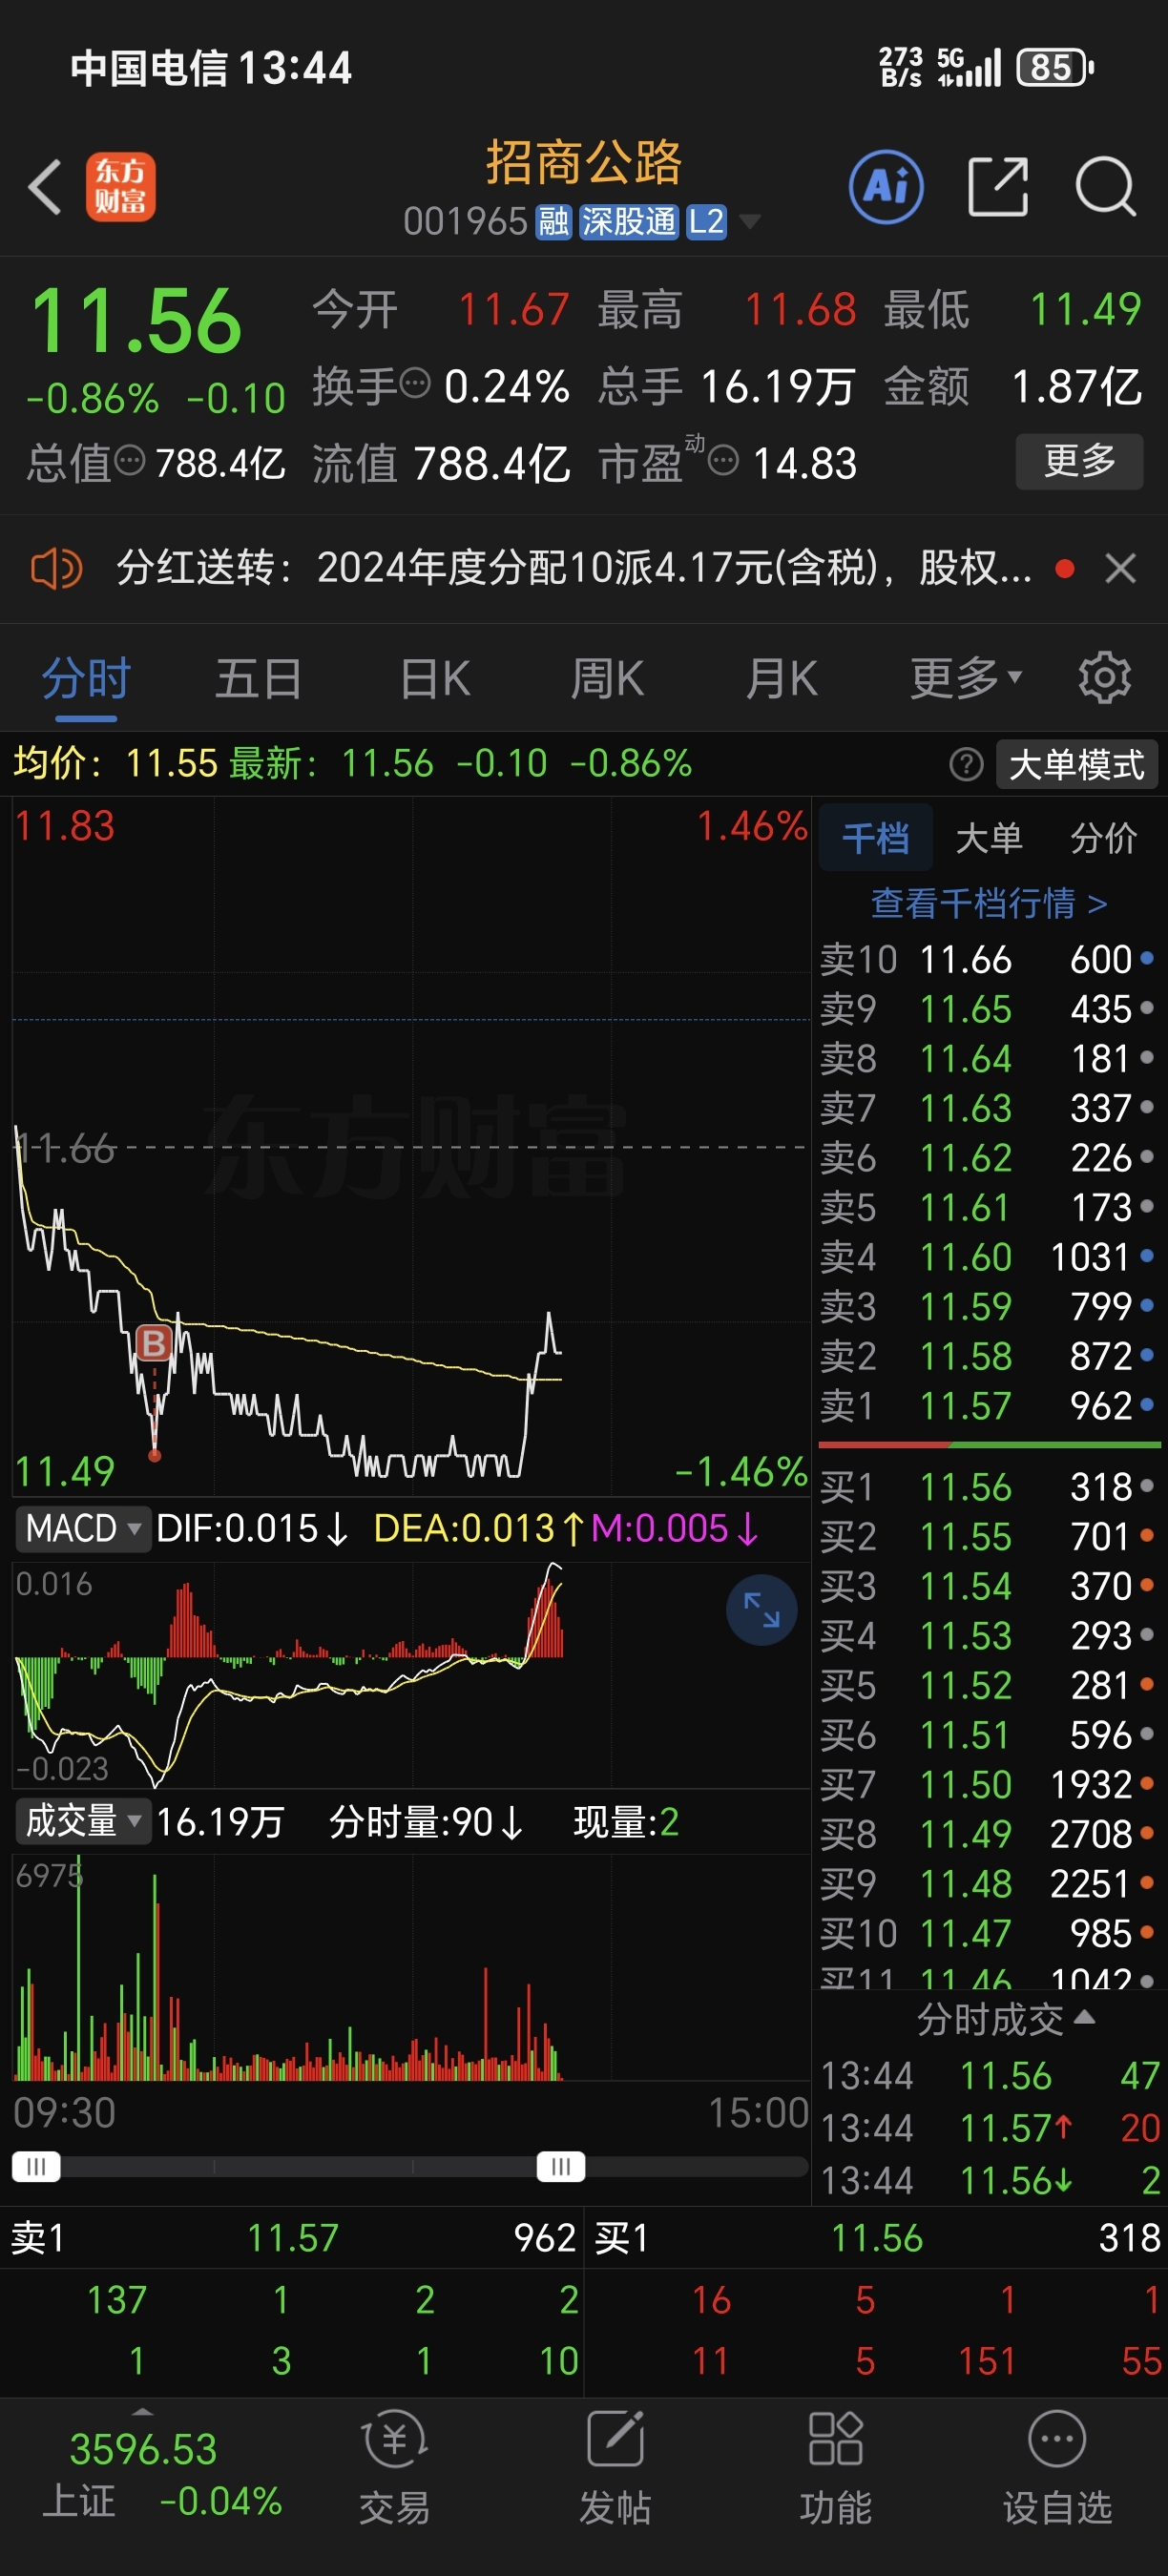Screen dimensions: 1168x2576
Task: Select 买9 row with 2251 volume
Action: pyautogui.click(x=988, y=1884)
